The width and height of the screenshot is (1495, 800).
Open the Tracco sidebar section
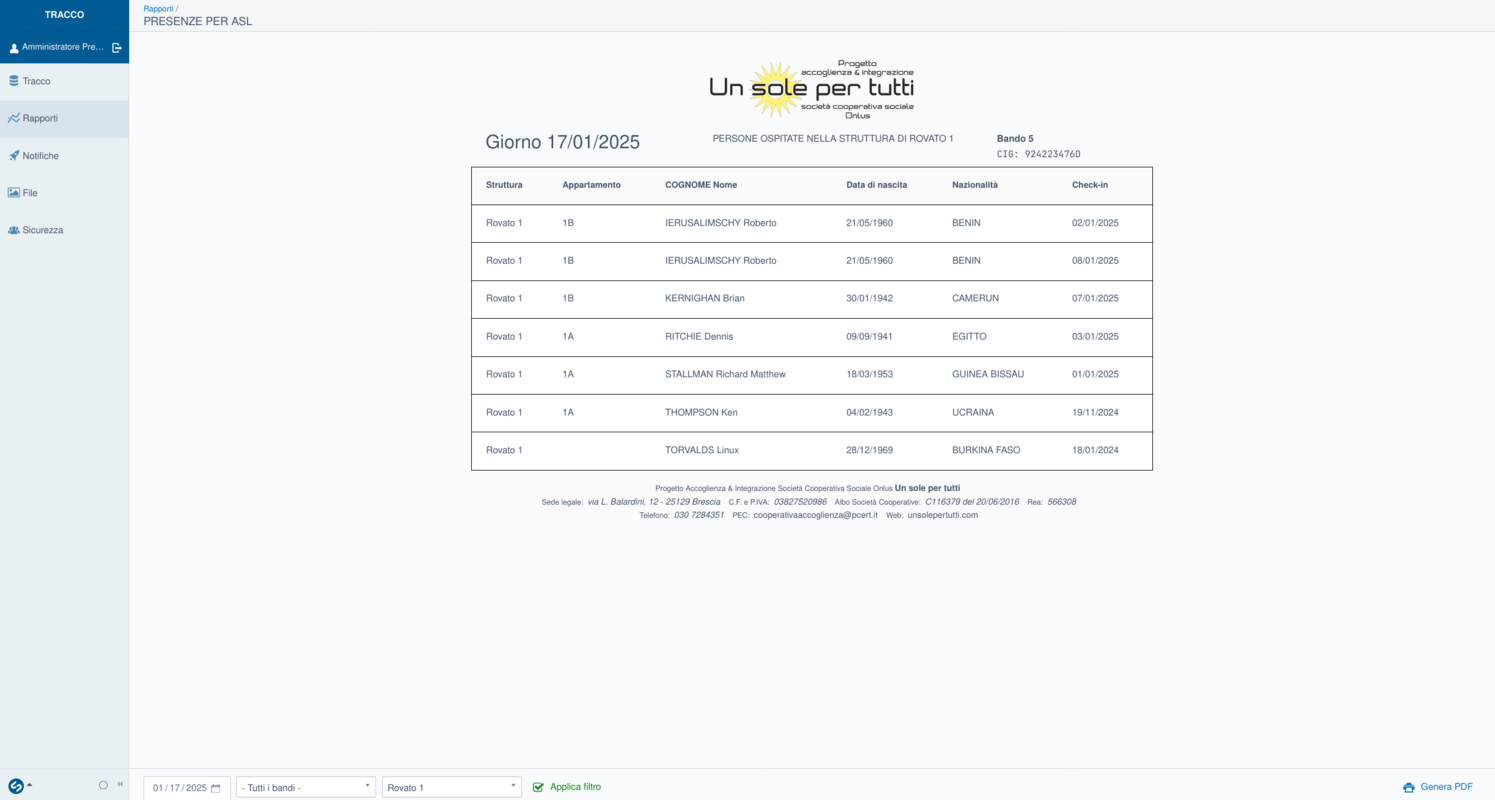click(64, 81)
